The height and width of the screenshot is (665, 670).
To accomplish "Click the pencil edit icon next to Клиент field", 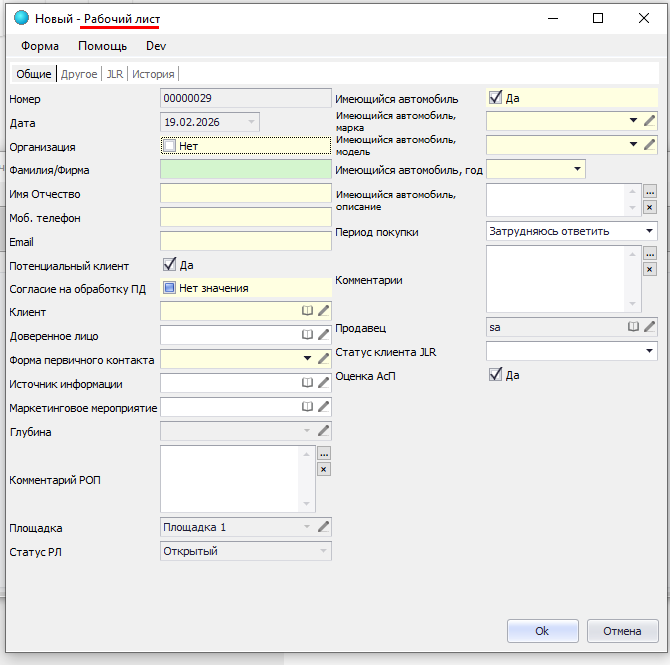I will pos(323,311).
